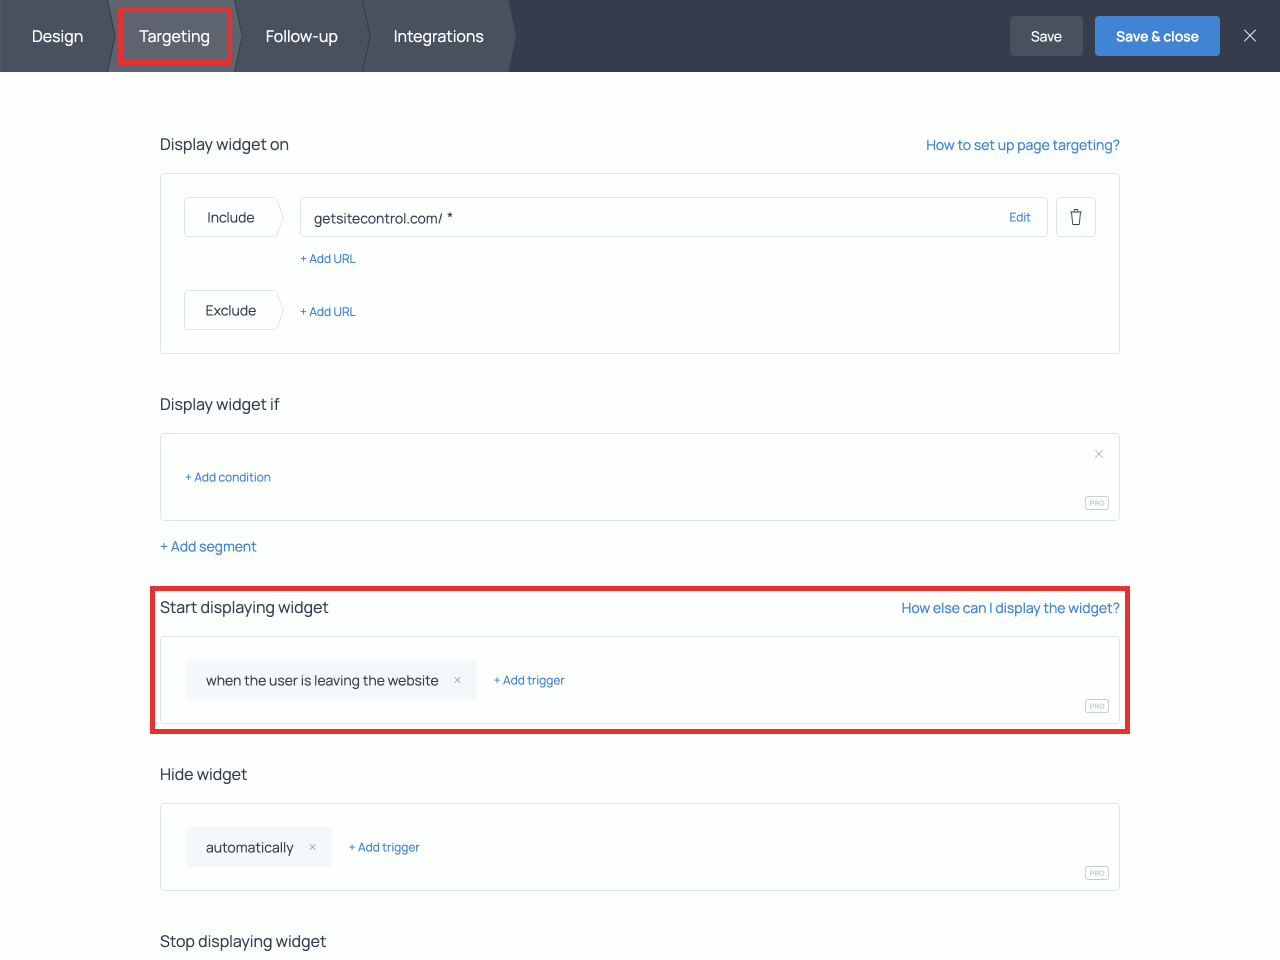1280x960 pixels.
Task: Click '+ Add segment' below the conditions
Action: click(208, 546)
